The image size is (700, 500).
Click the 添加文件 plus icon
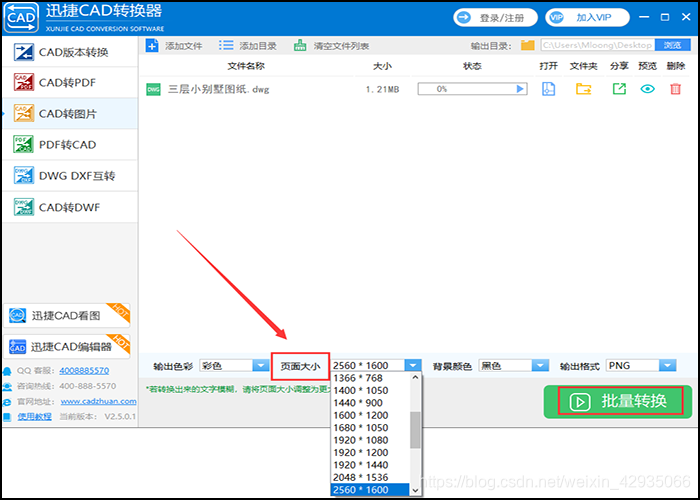[152, 46]
